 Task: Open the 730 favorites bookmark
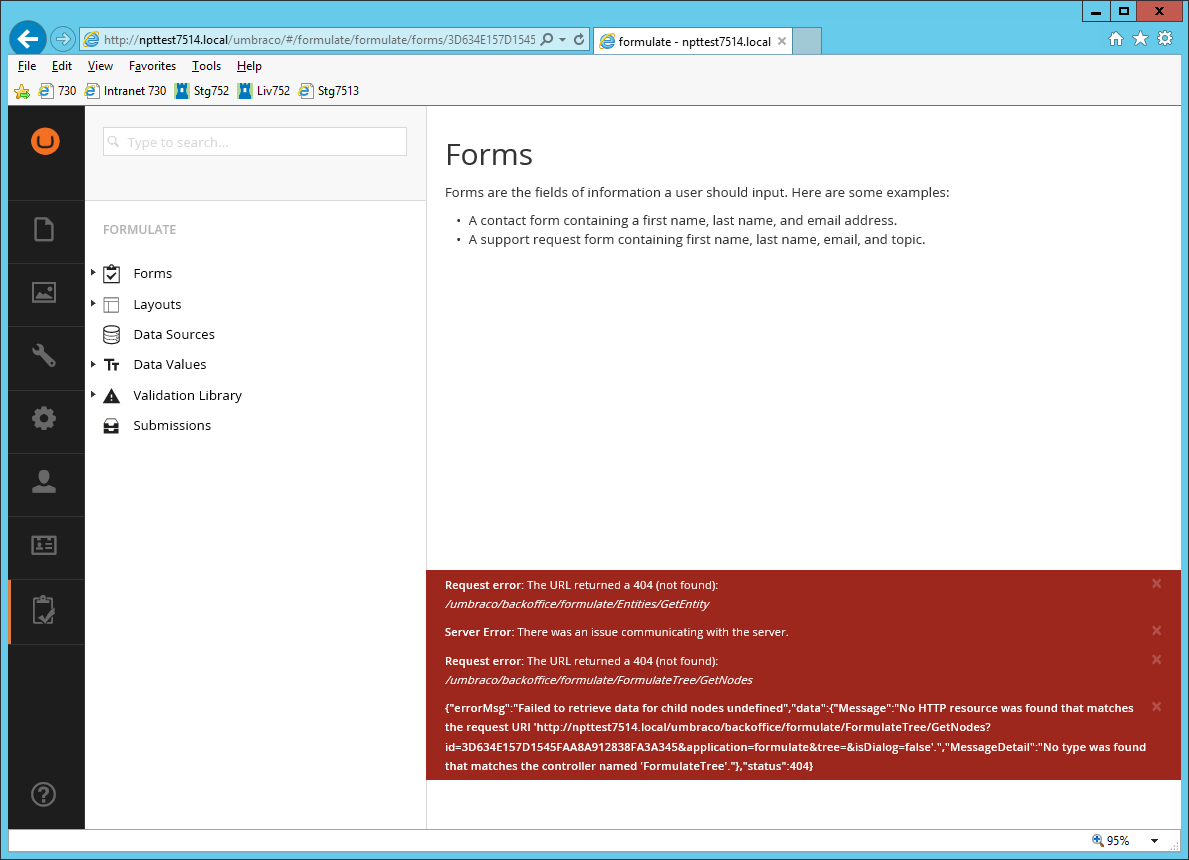pyautogui.click(x=57, y=91)
